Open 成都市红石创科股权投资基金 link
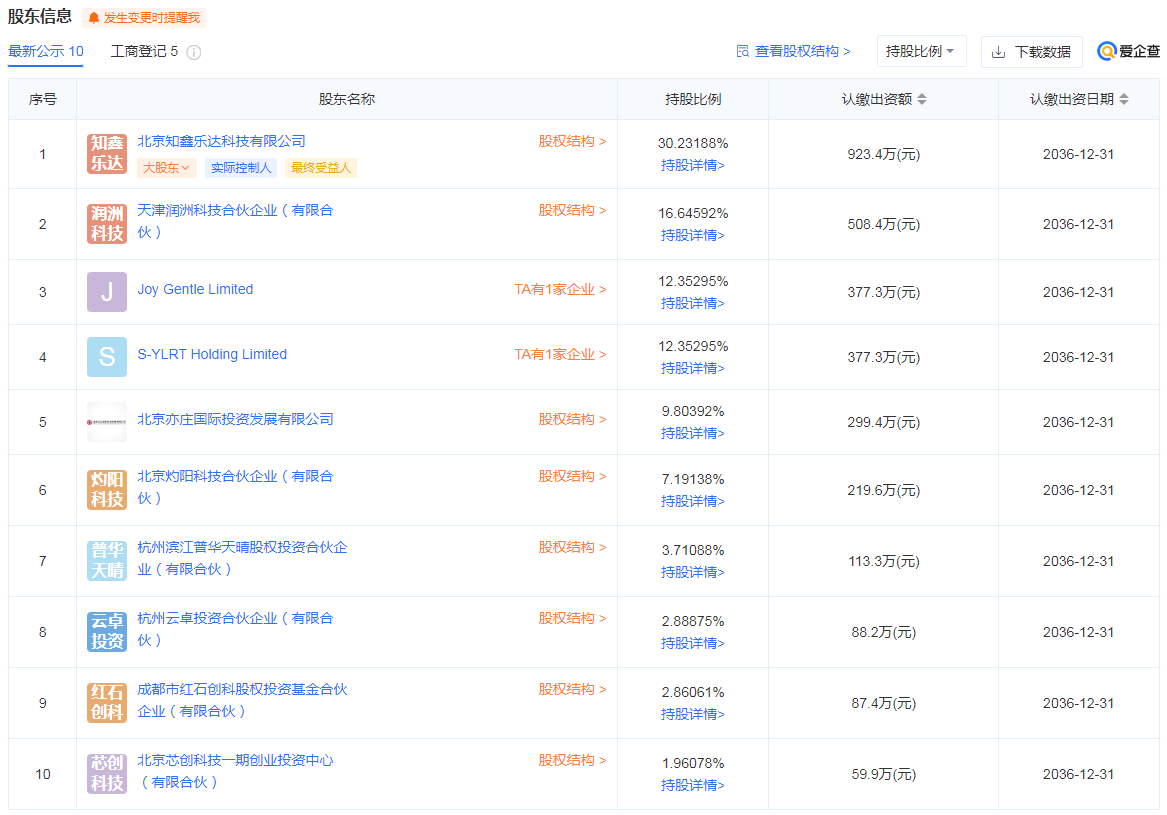Image resolution: width=1167 pixels, height=815 pixels. pyautogui.click(x=242, y=700)
